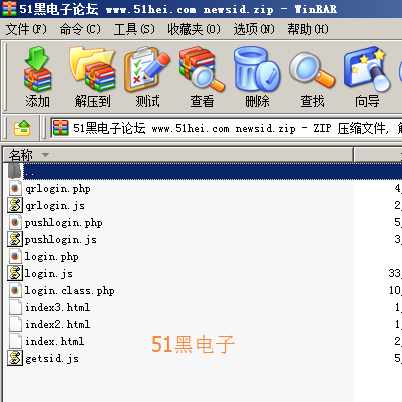Go up one folder level button
Viewport: 402px width, 402px height.
tap(22, 128)
